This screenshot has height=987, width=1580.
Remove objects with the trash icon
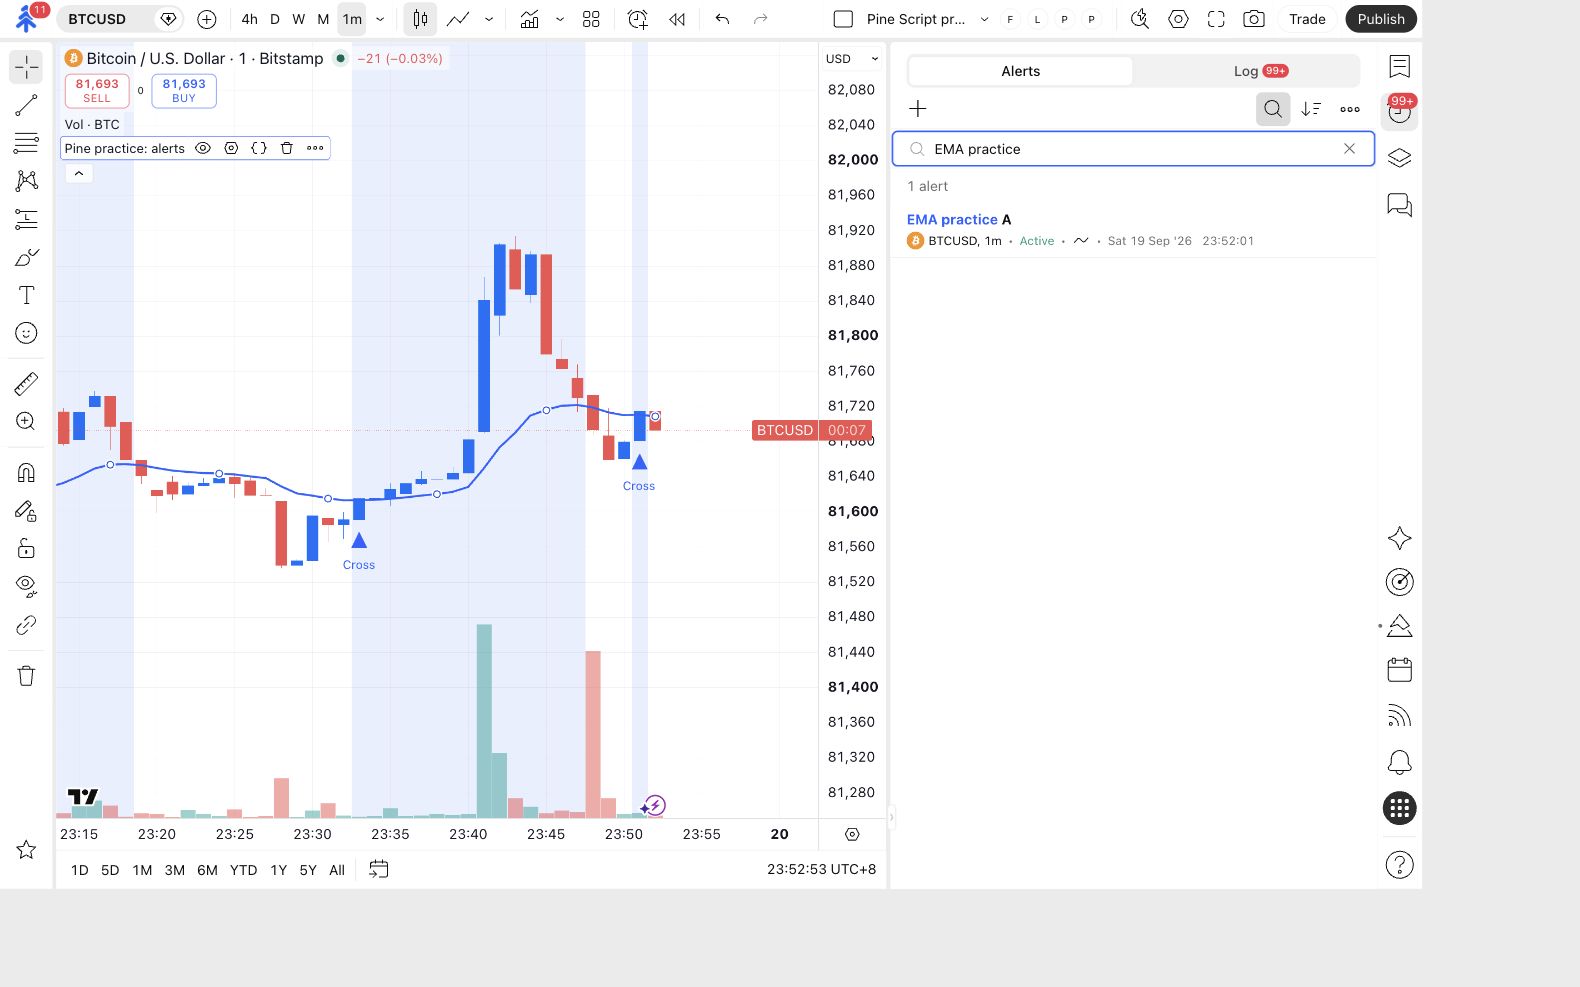26,676
